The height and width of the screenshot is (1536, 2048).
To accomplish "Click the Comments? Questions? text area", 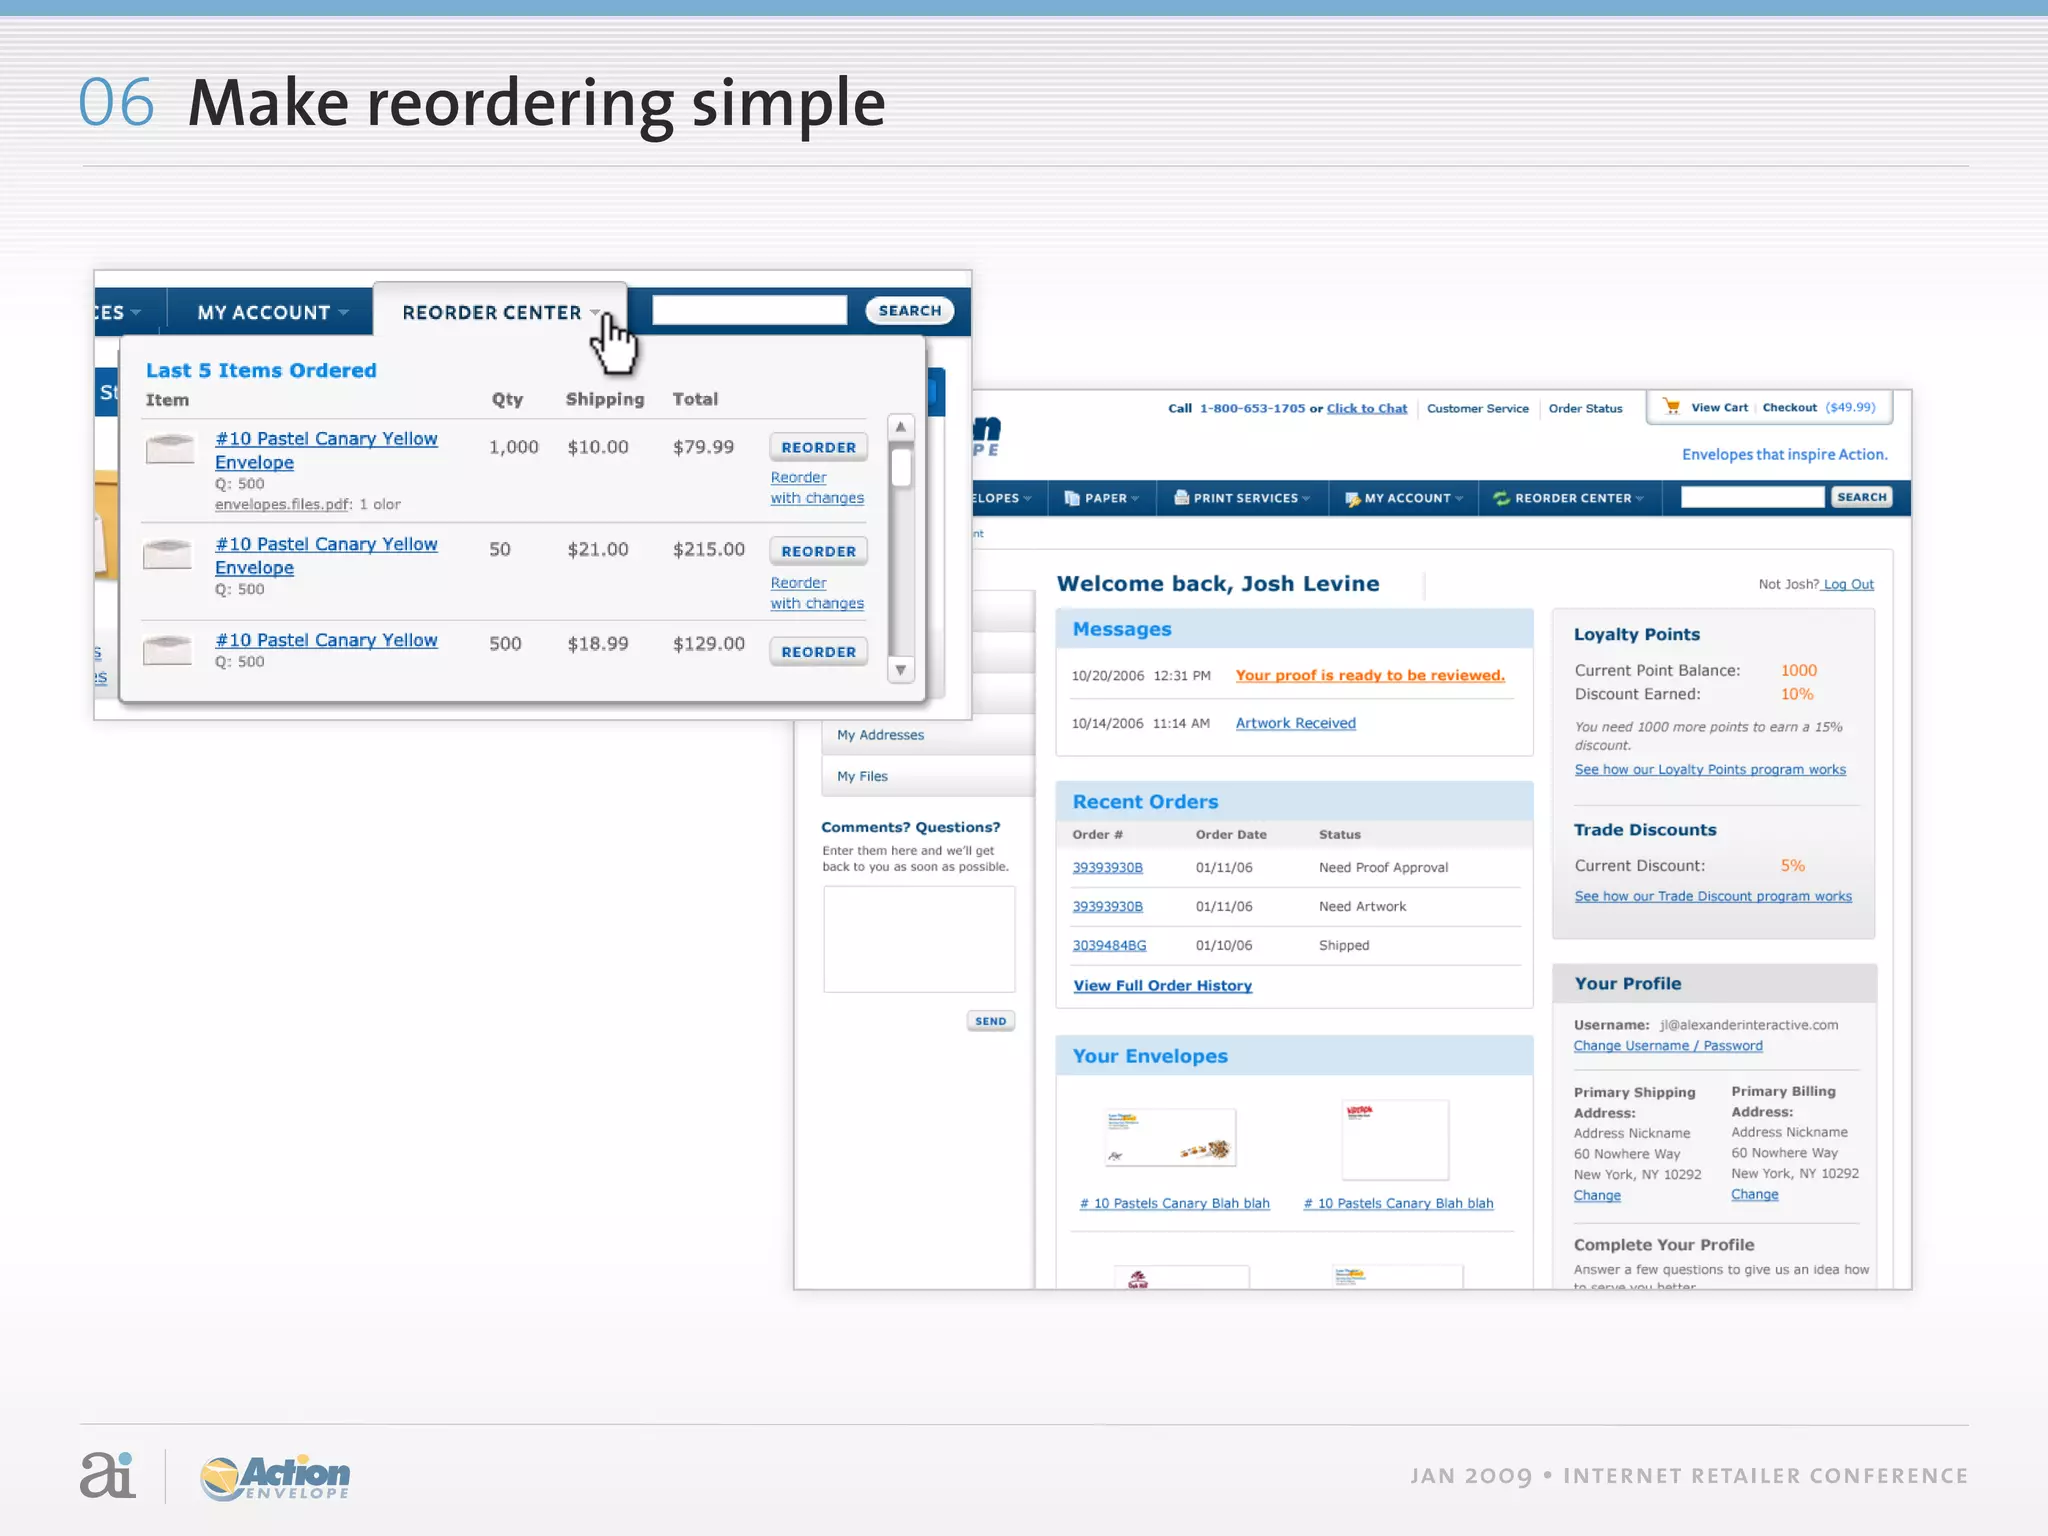I will tap(919, 939).
